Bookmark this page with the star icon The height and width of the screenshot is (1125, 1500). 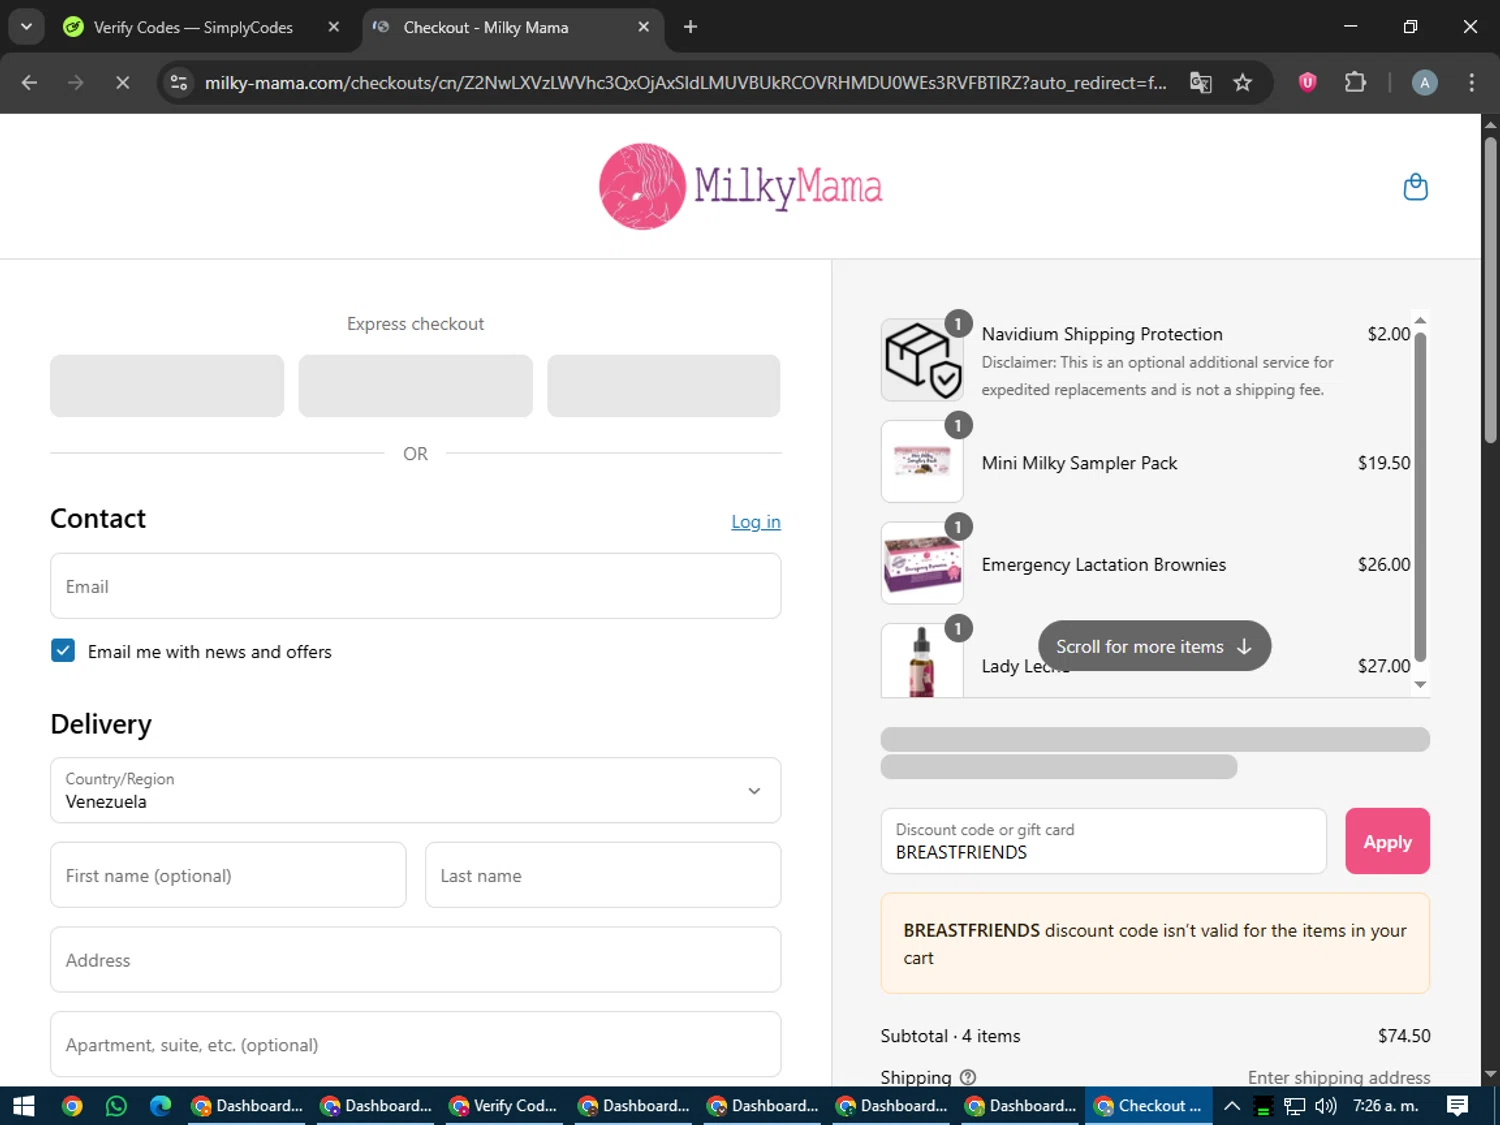click(x=1242, y=83)
